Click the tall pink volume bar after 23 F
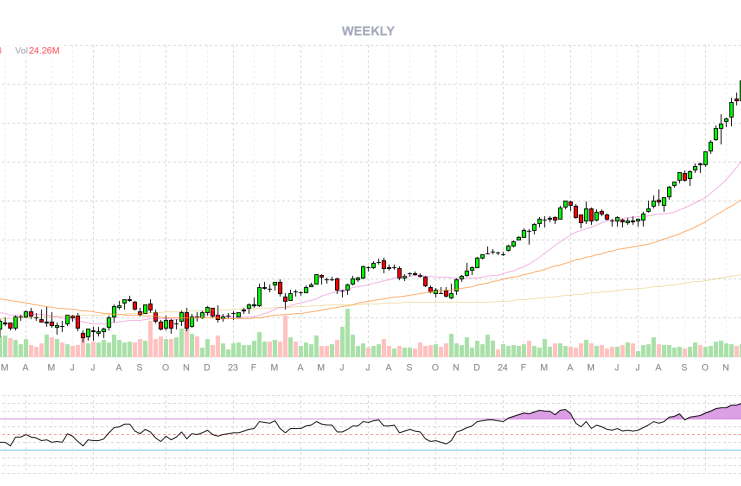 coord(285,336)
